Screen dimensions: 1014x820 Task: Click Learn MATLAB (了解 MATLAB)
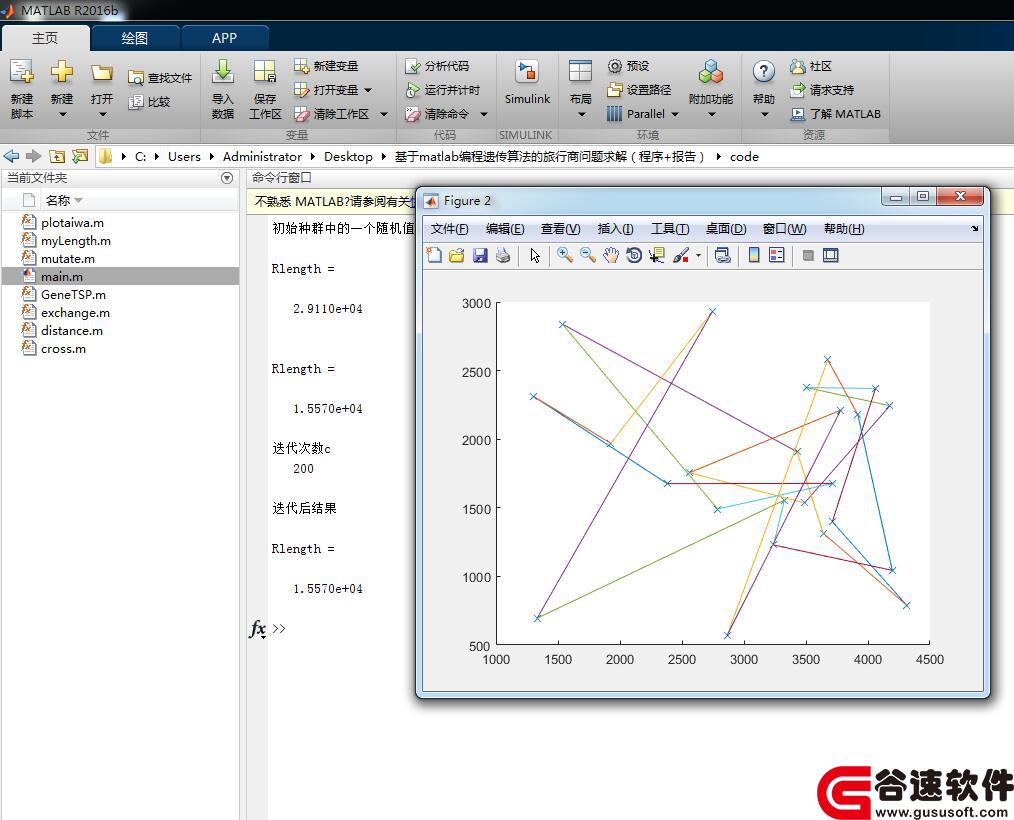click(x=836, y=114)
